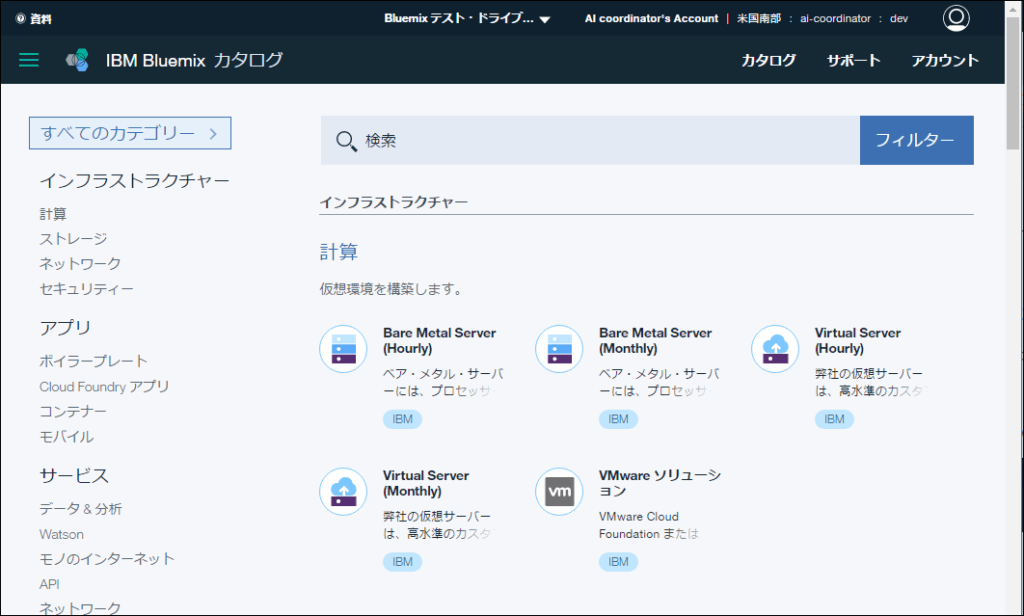
Task: Open the アカウント menu item
Action: [945, 60]
